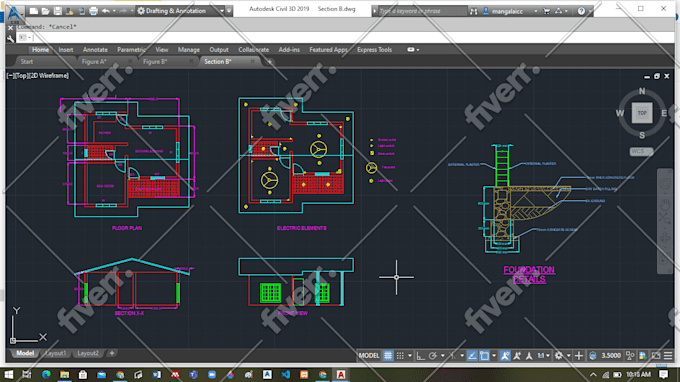Toggle auto-add annotation scales icon
The width and height of the screenshot is (680, 382).
pos(517,356)
